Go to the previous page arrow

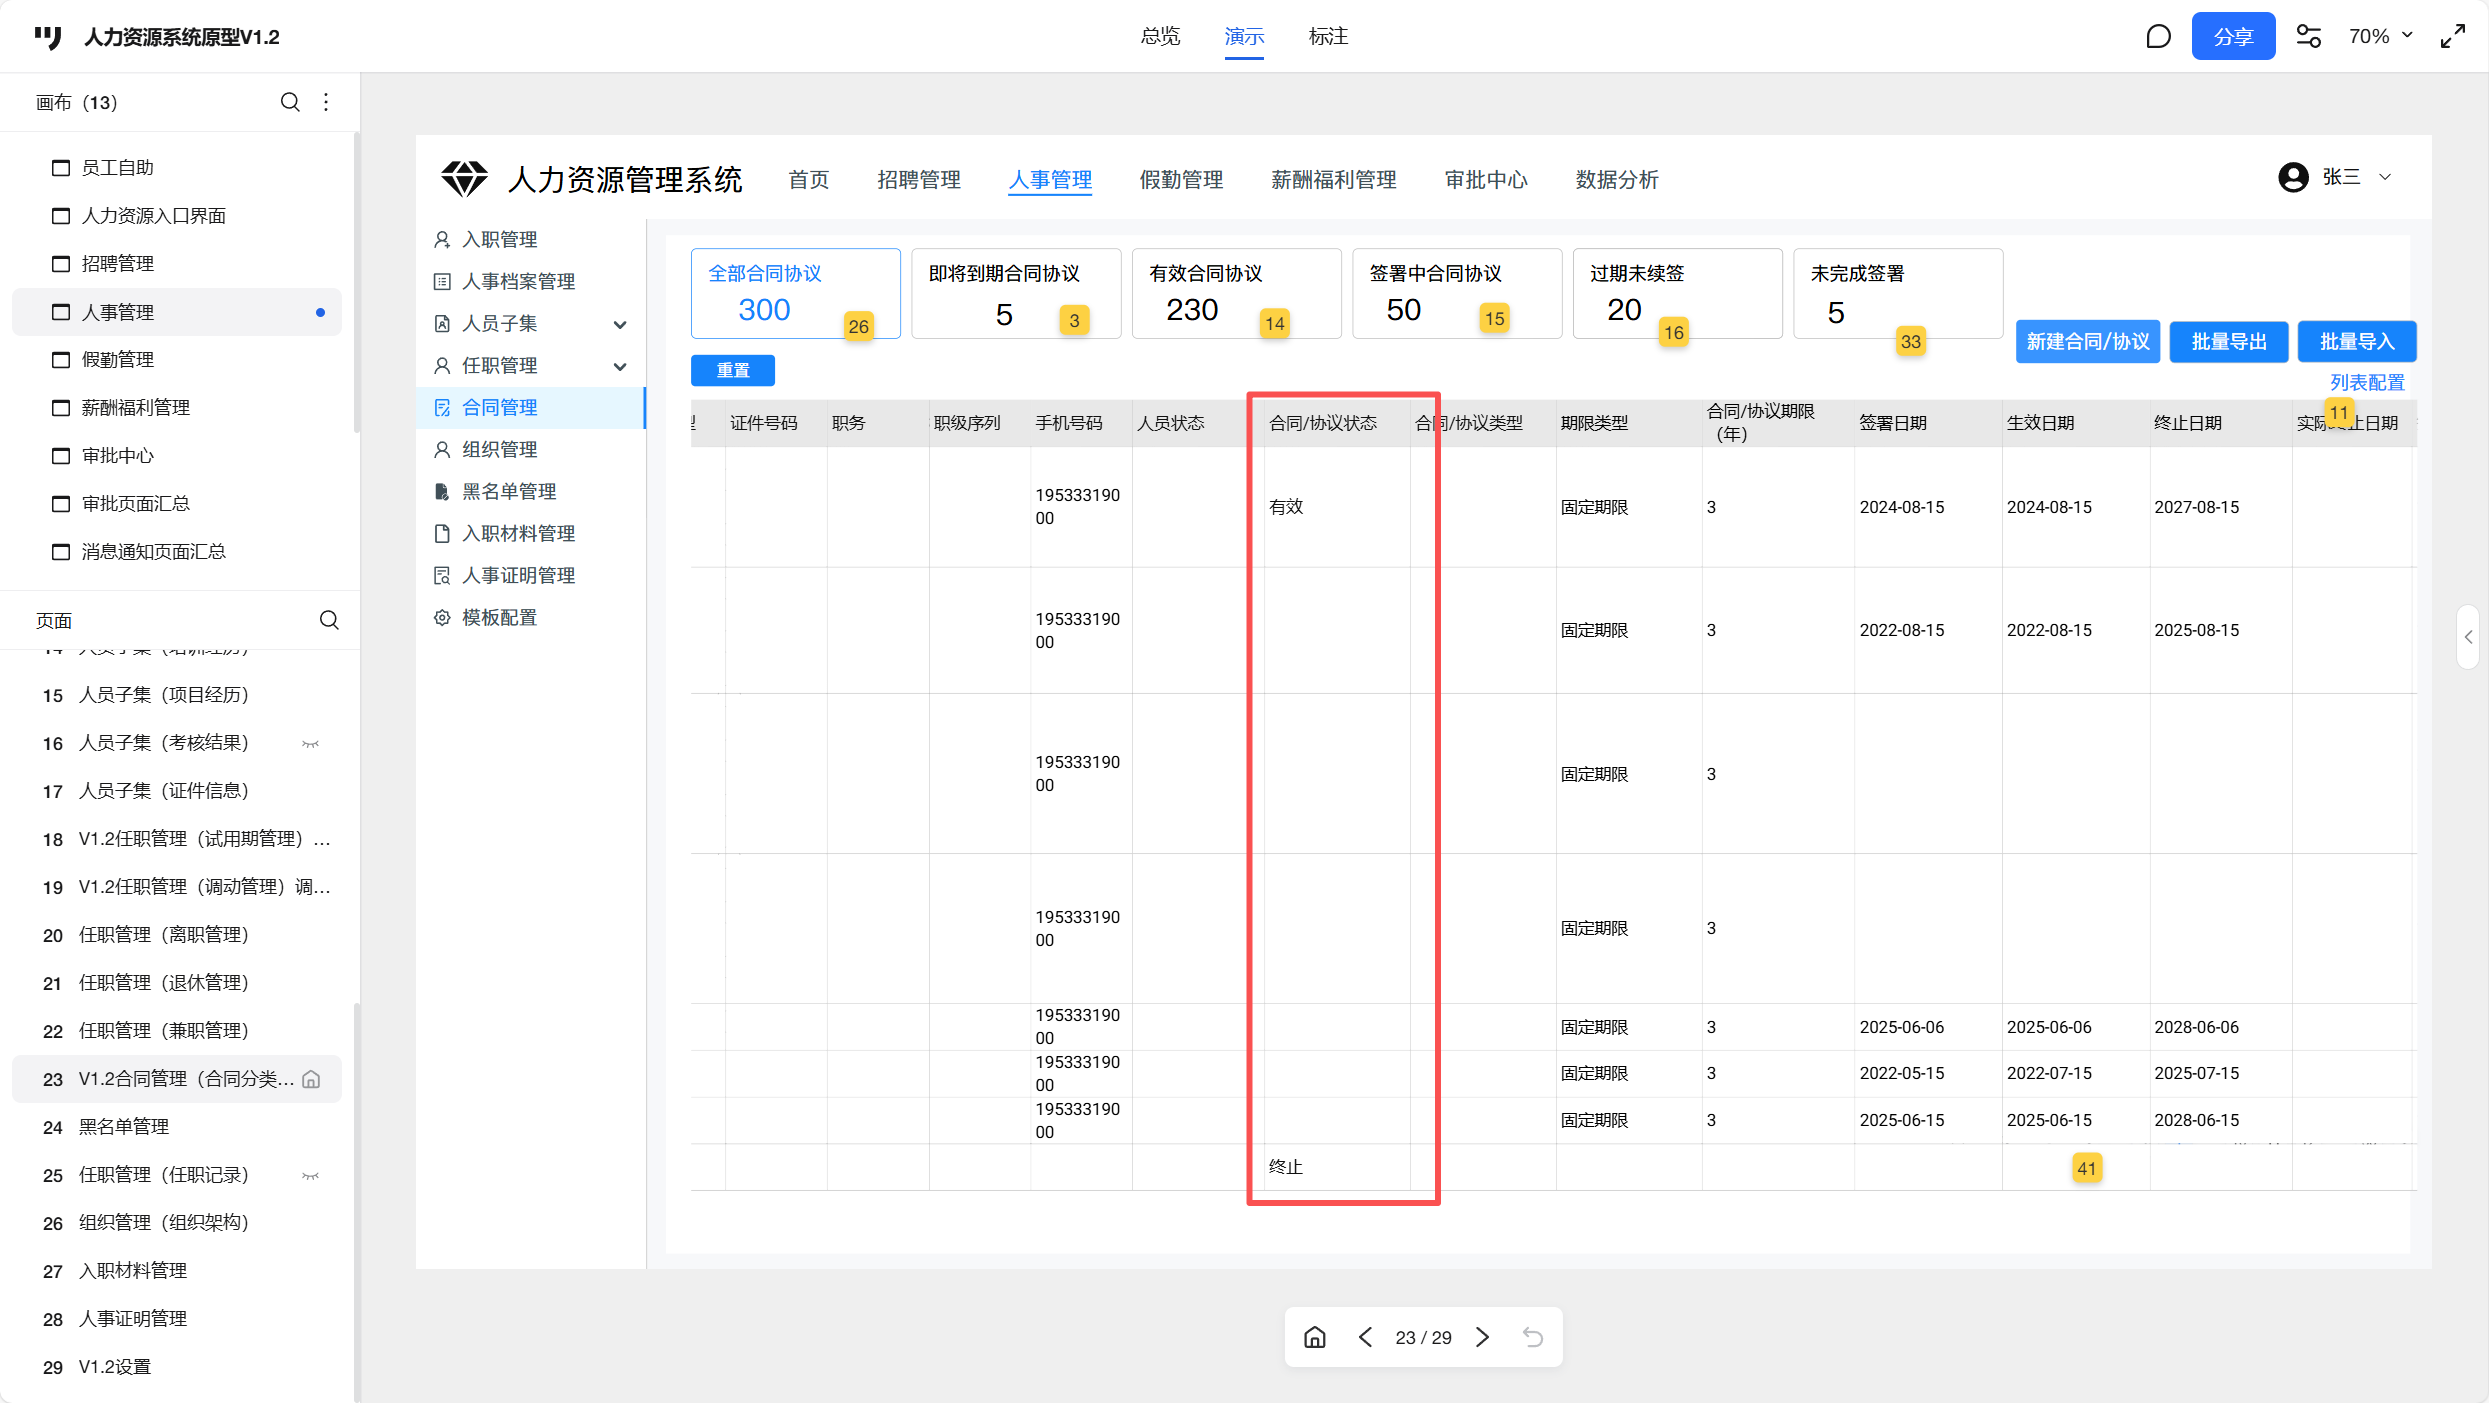(1365, 1337)
